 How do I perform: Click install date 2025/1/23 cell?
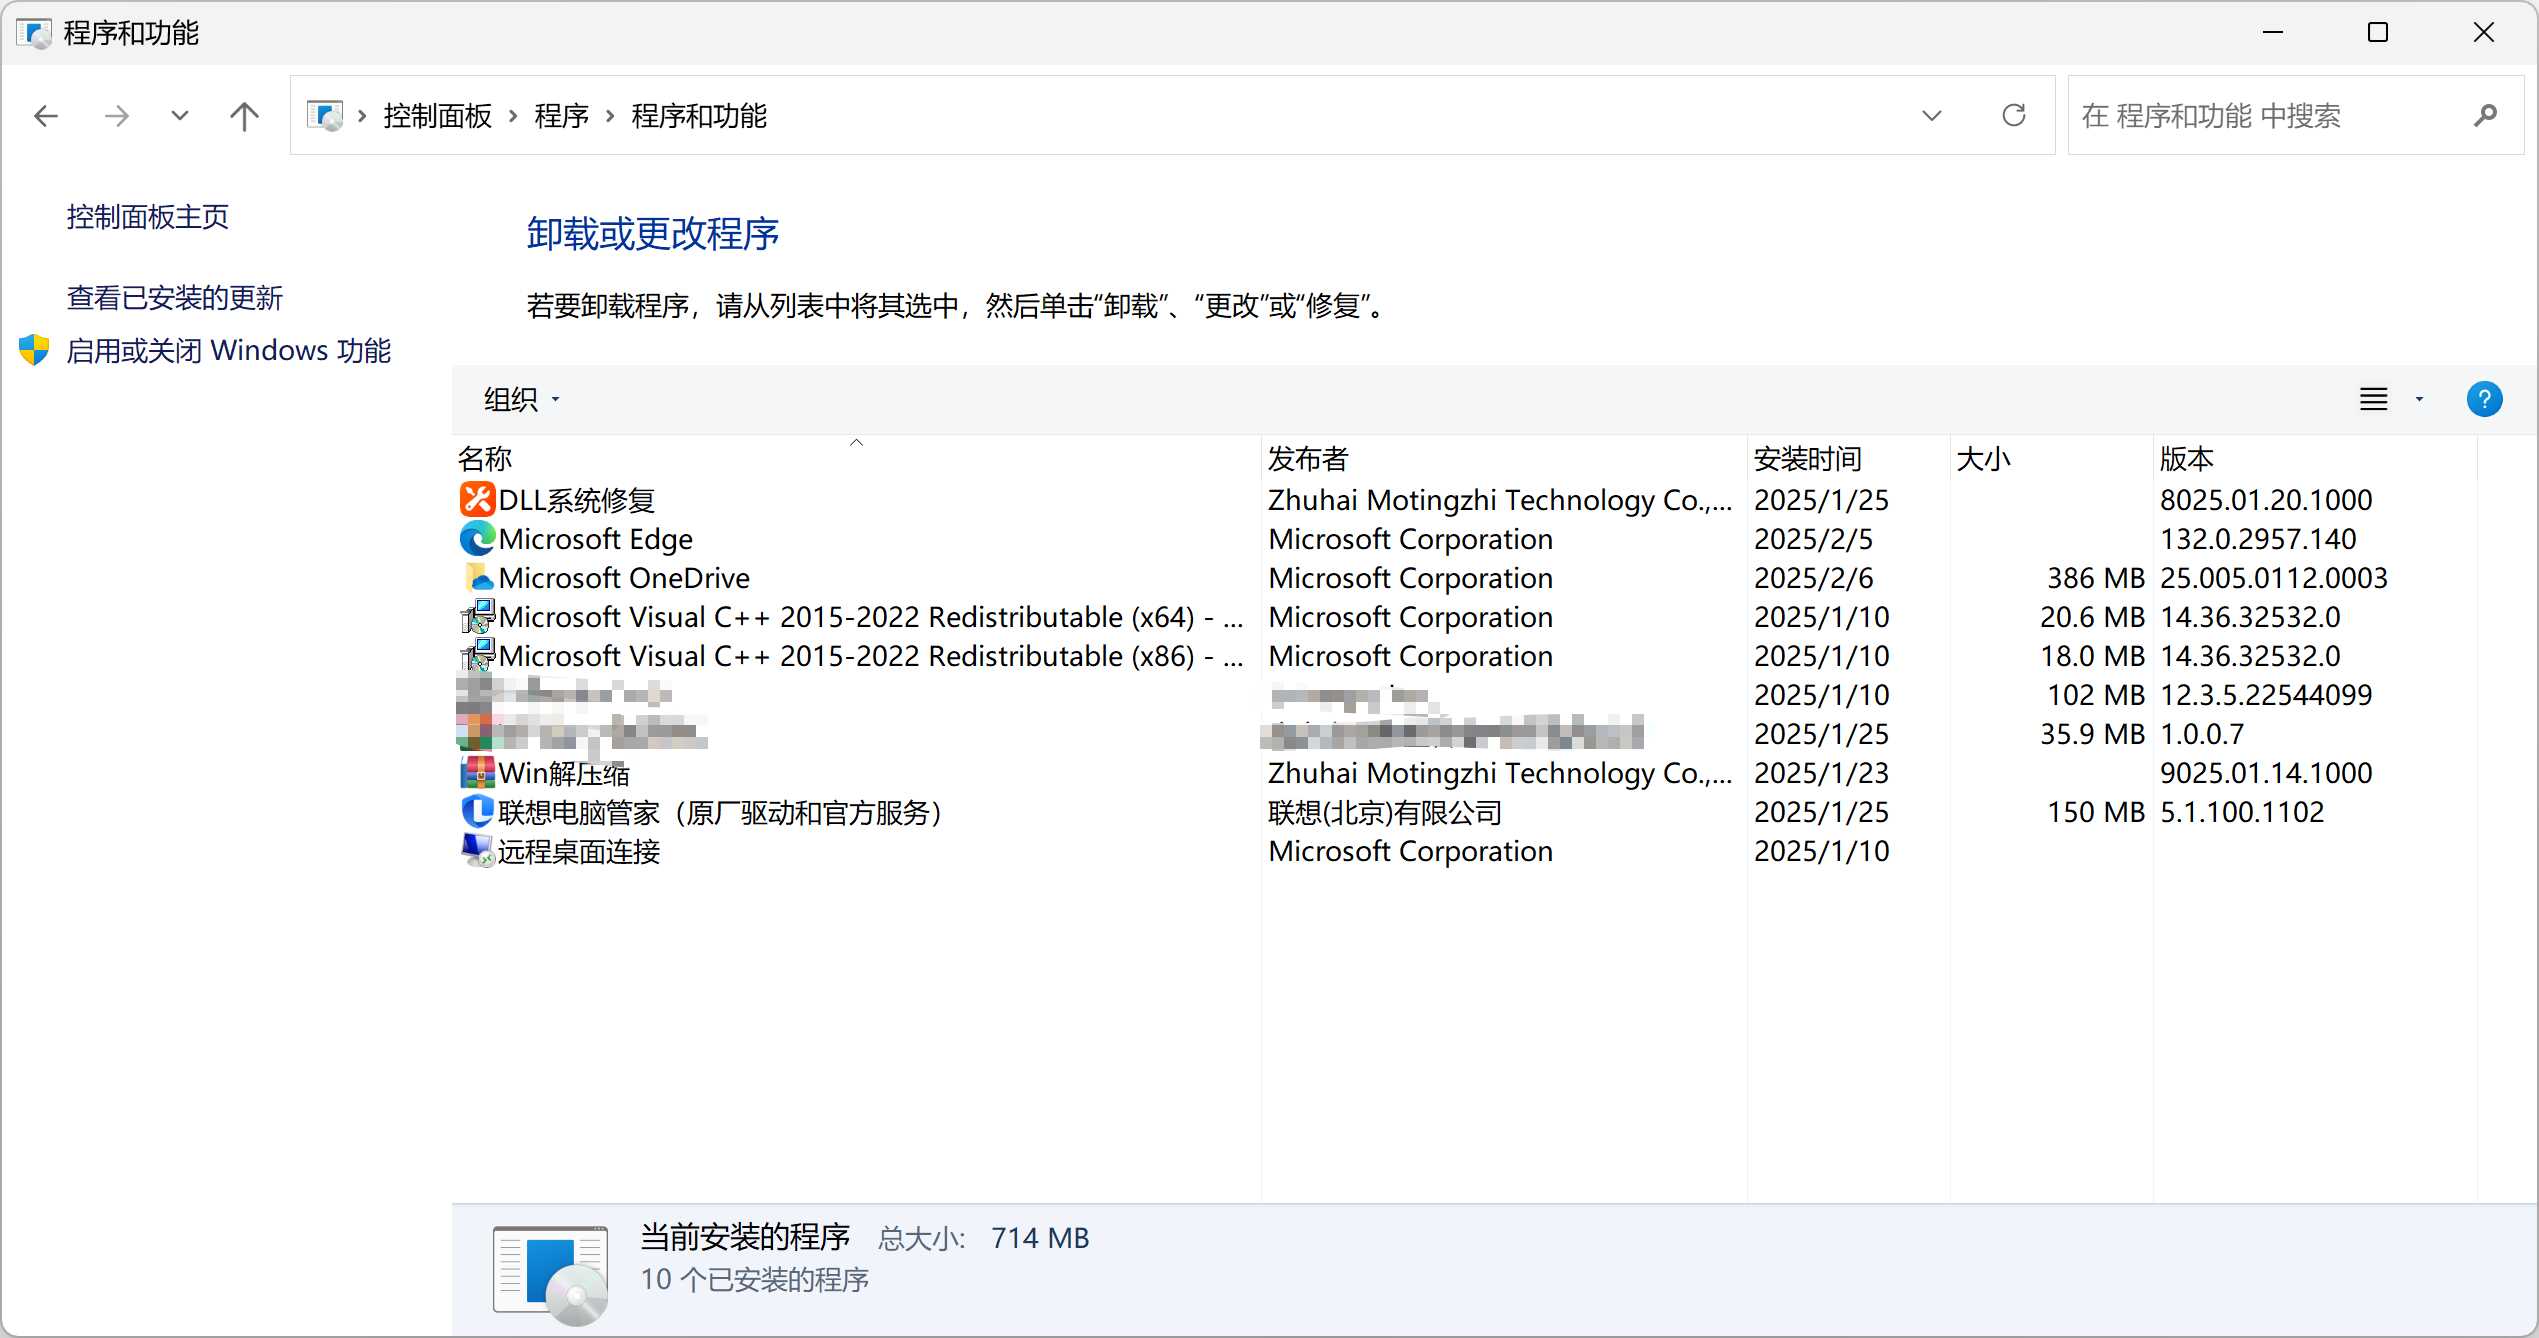pos(1821,773)
